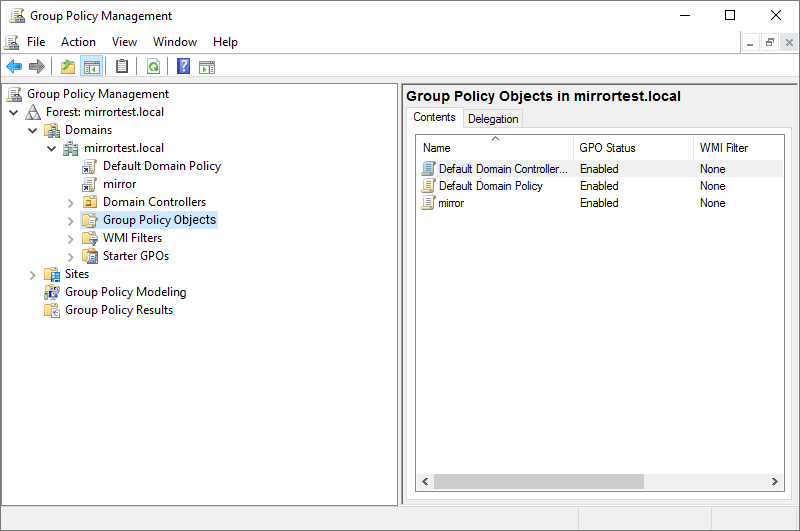Image resolution: width=800 pixels, height=531 pixels.
Task: Open Help with the blue question icon
Action: [x=183, y=66]
